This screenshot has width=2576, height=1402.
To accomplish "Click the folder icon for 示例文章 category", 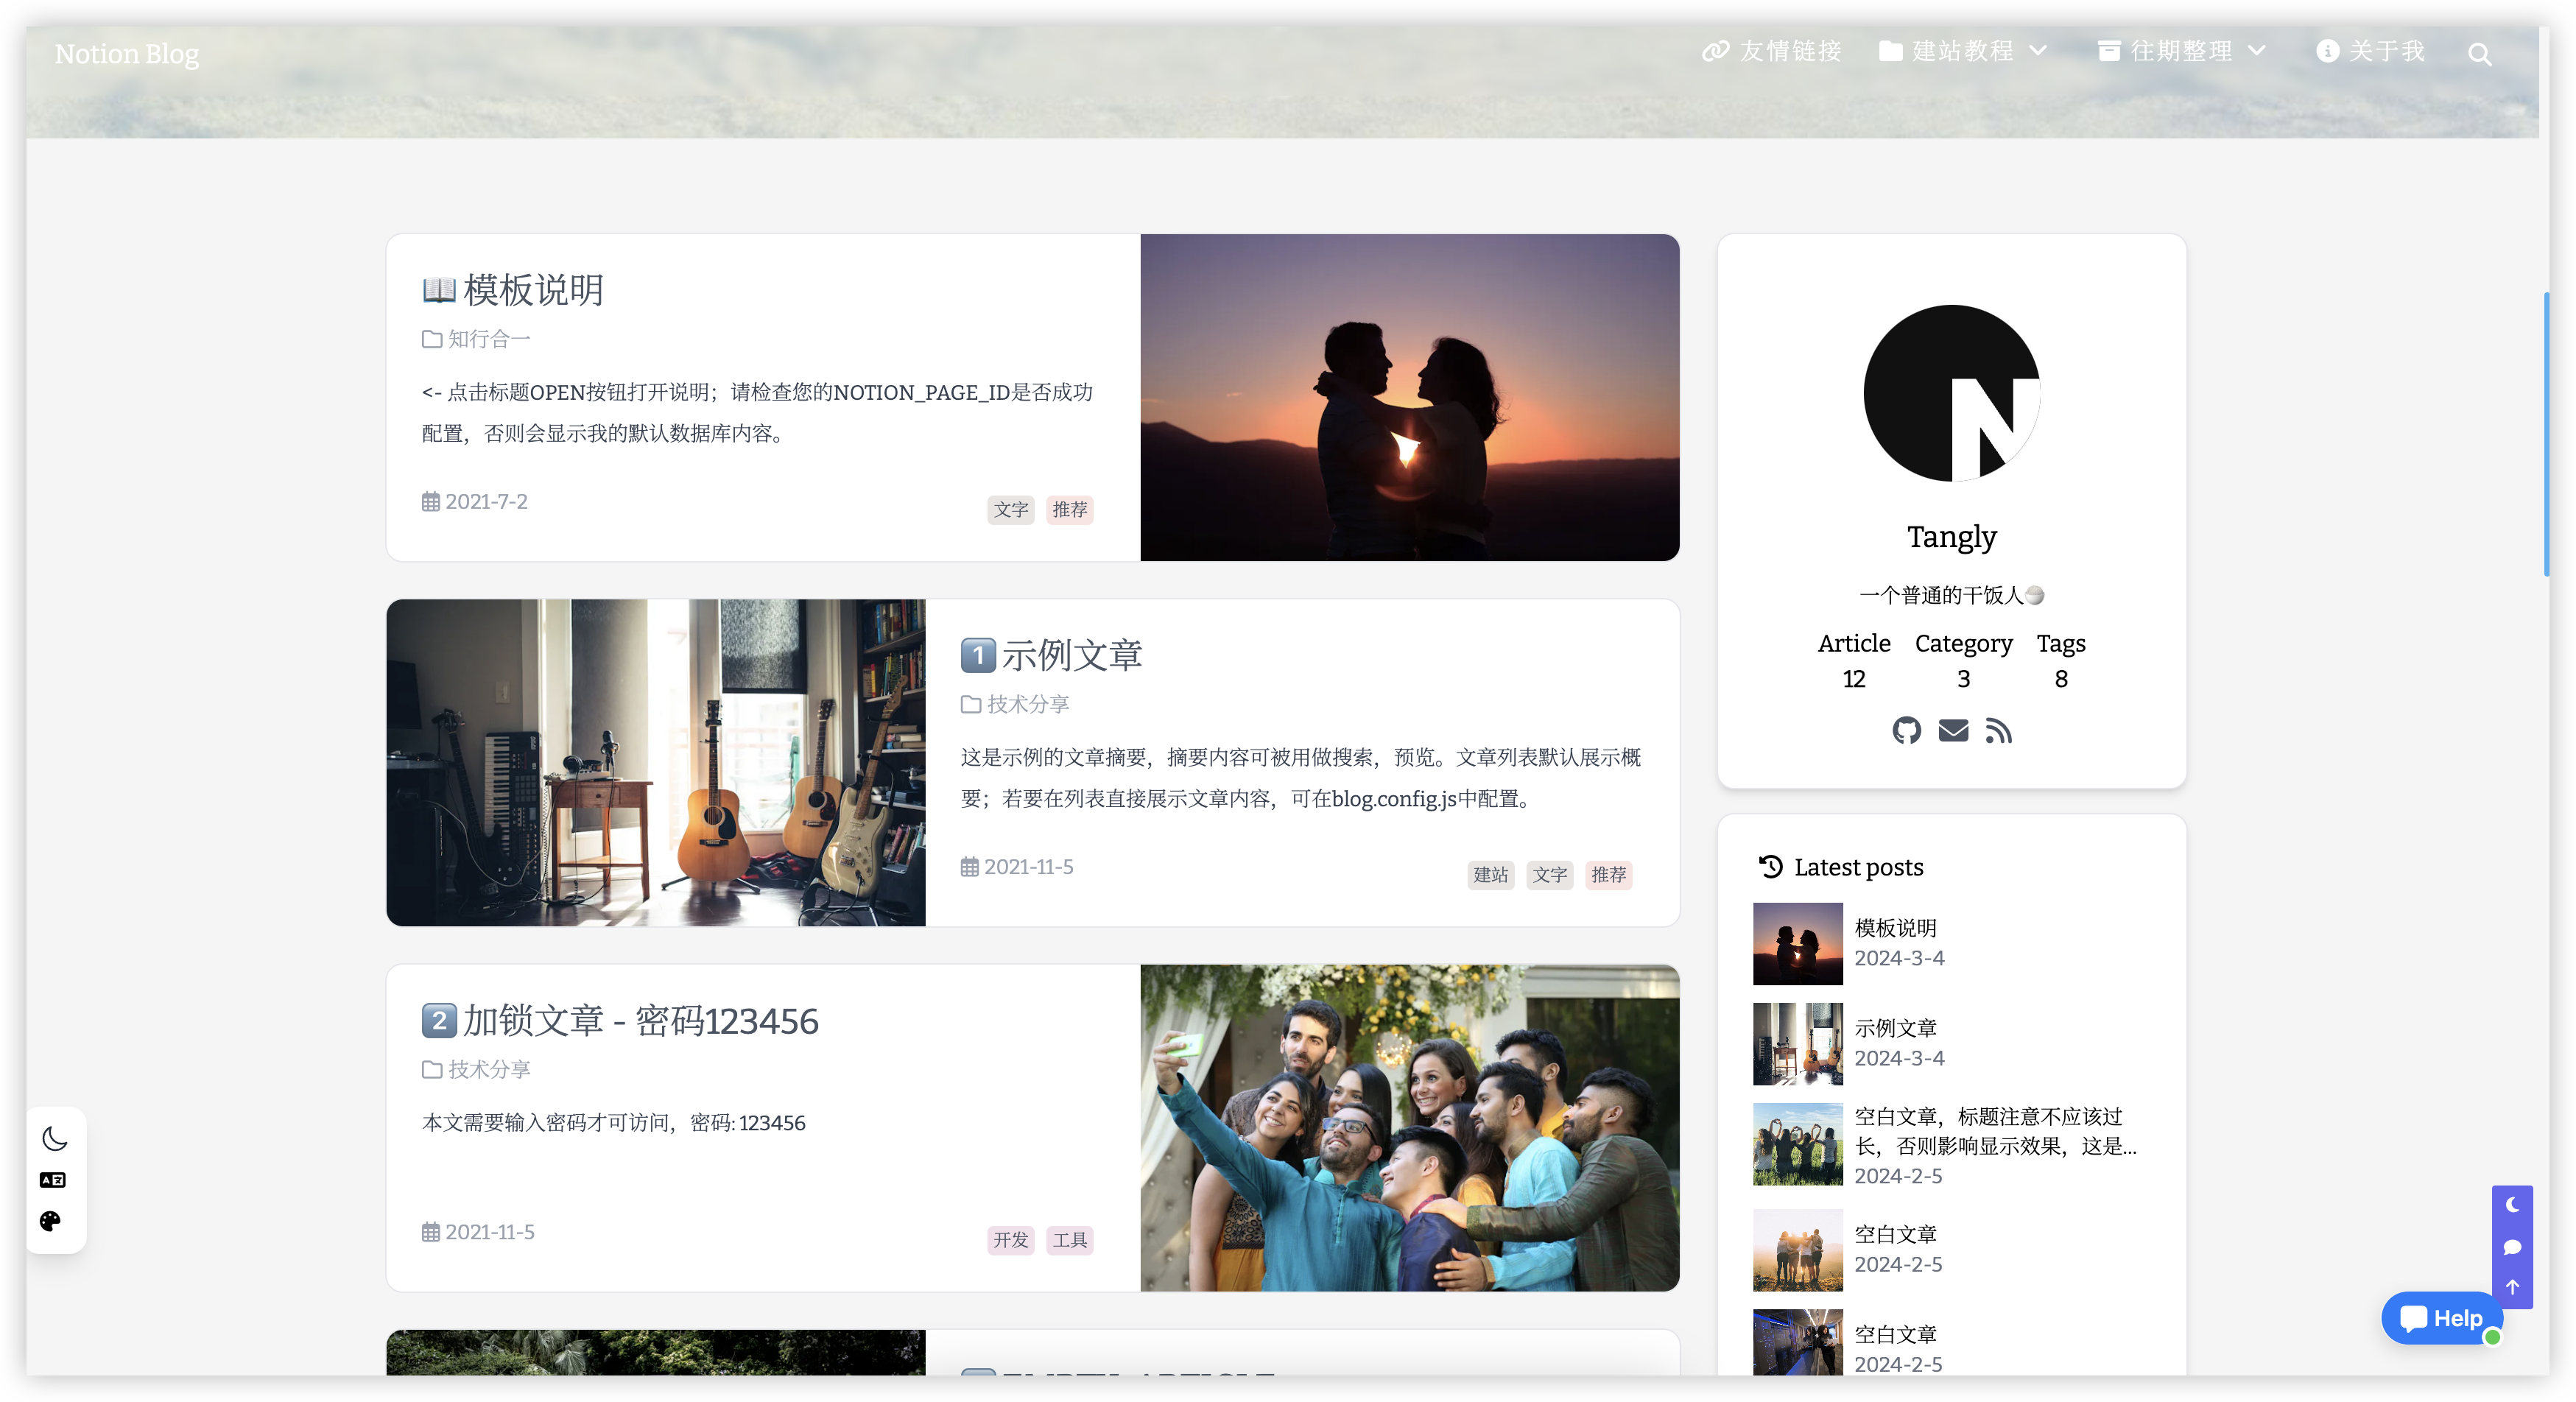I will point(971,704).
